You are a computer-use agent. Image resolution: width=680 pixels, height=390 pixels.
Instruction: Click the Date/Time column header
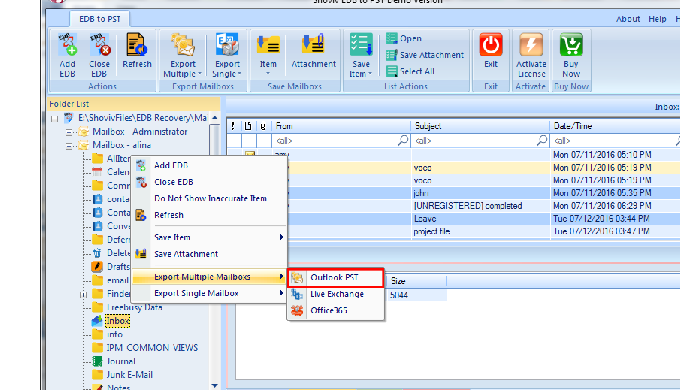coord(615,126)
